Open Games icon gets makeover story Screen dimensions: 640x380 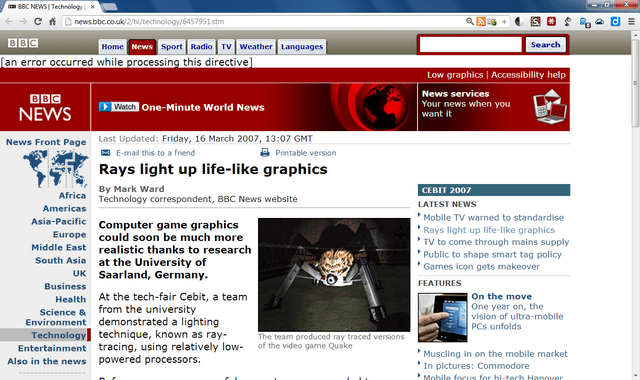(481, 267)
